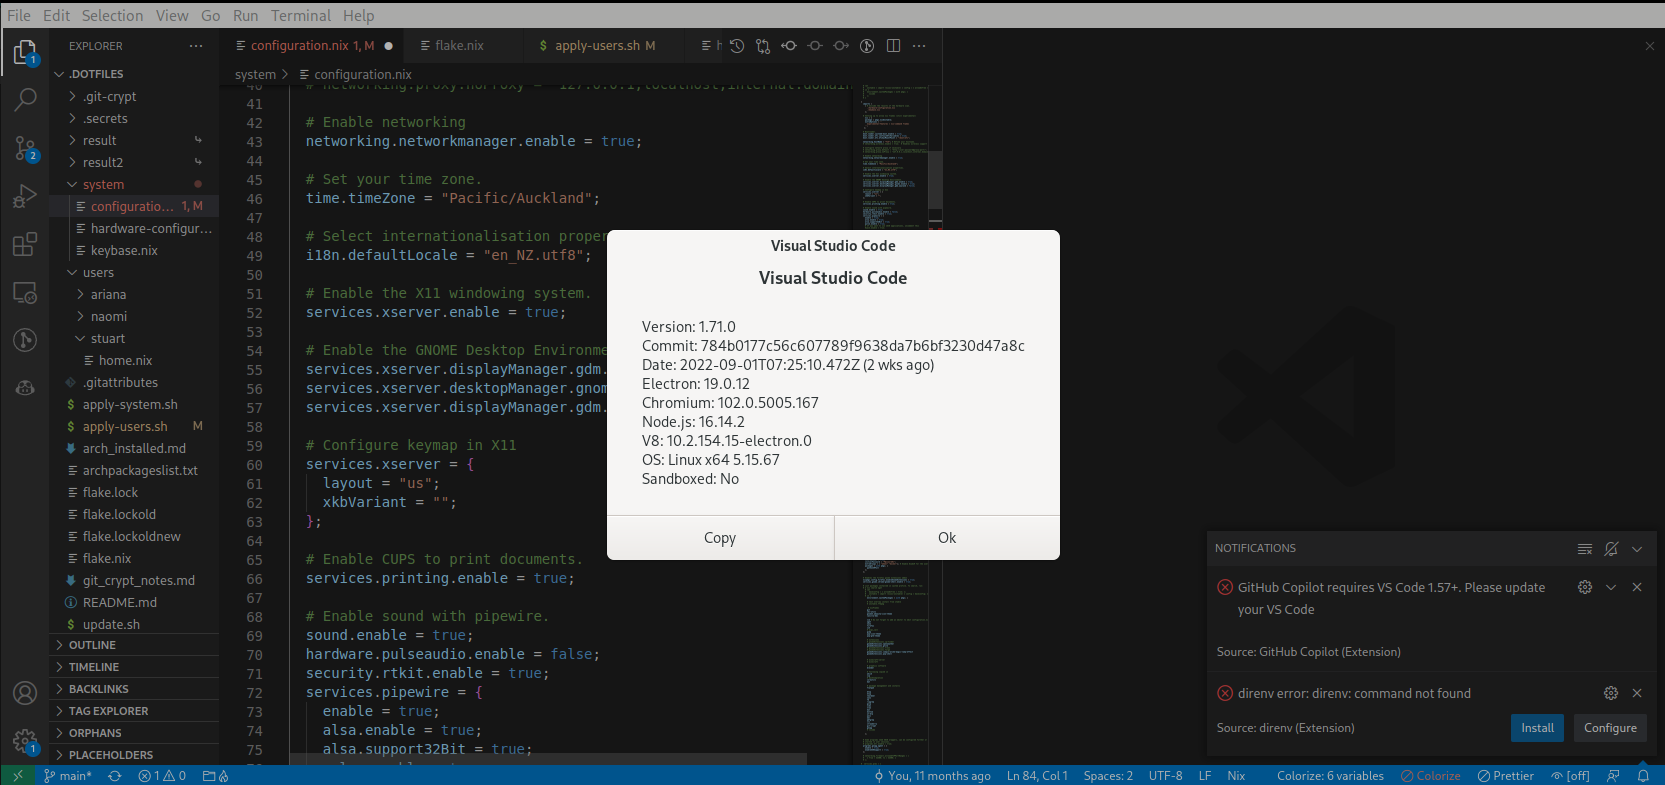Expand the ariana folder
This screenshot has height=785, width=1665.
[x=134, y=294]
